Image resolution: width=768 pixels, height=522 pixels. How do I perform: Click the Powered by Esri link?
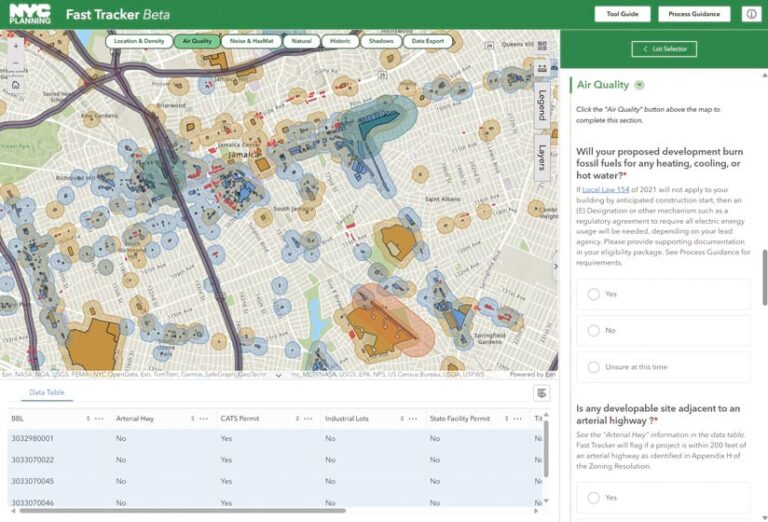point(532,375)
